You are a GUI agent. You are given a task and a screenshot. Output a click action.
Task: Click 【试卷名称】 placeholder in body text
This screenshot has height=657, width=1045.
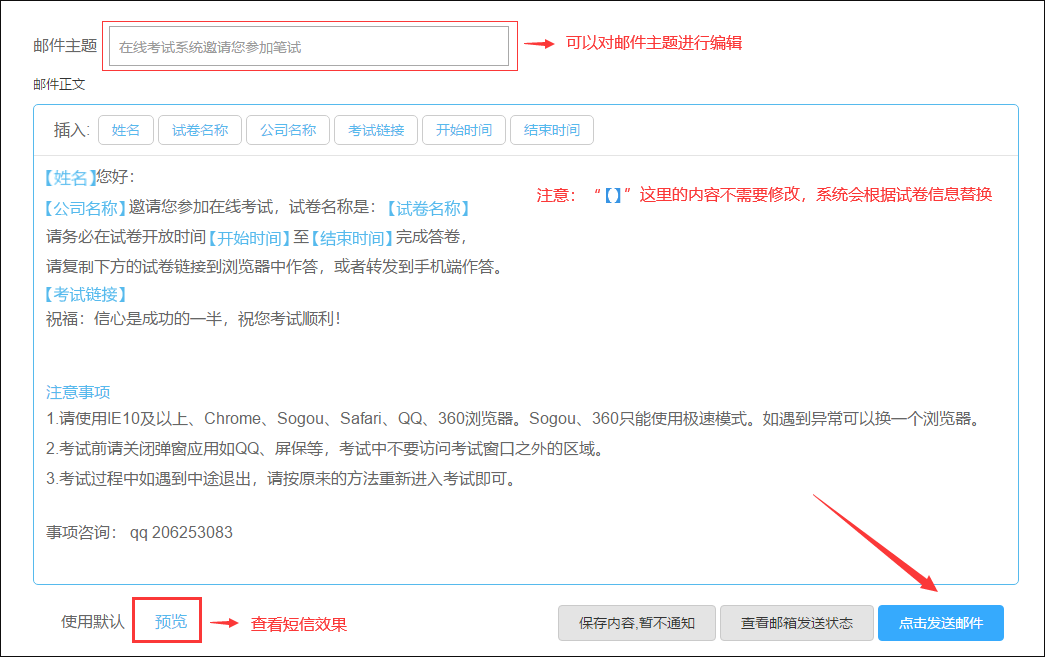tap(427, 208)
